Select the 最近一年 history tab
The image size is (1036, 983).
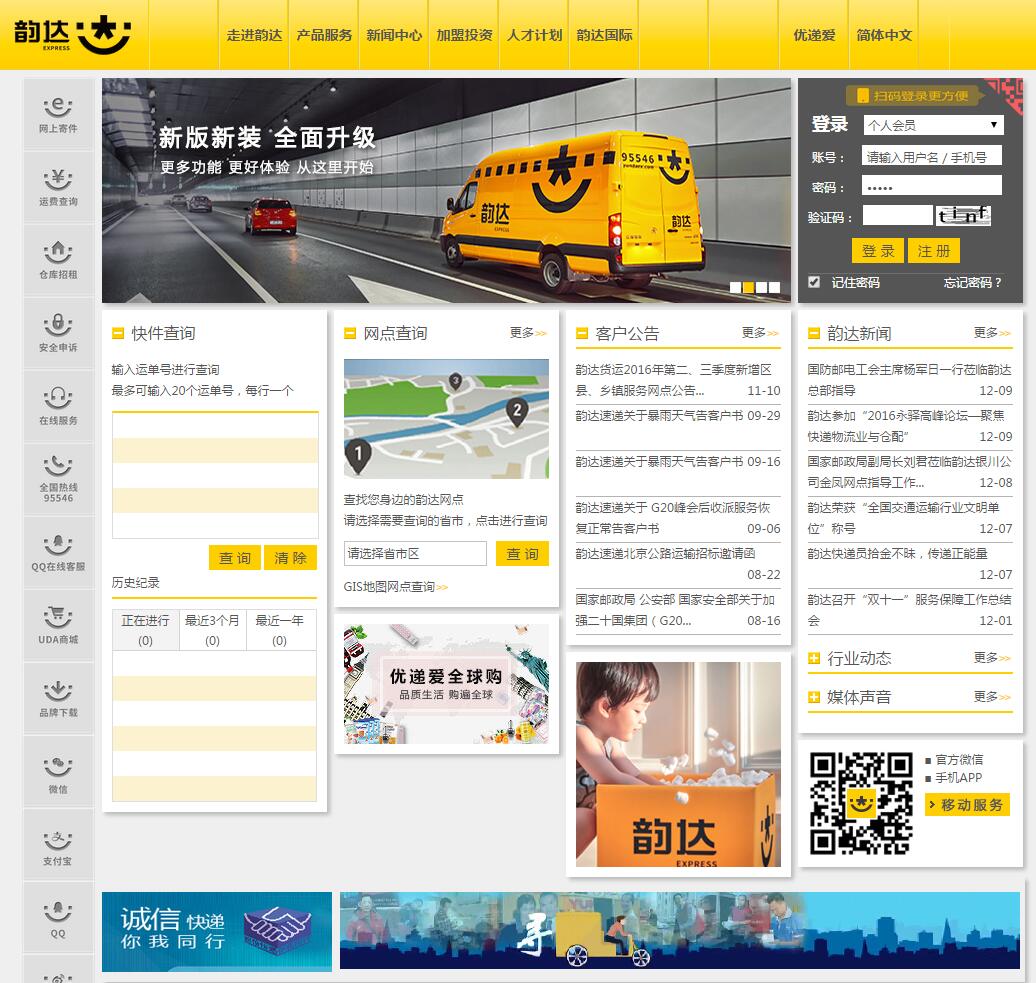(279, 630)
